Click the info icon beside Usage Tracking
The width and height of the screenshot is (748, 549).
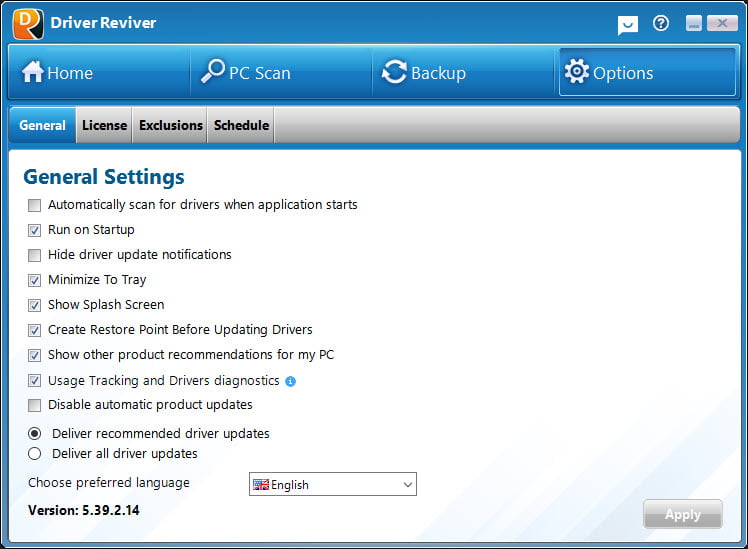[x=290, y=381]
